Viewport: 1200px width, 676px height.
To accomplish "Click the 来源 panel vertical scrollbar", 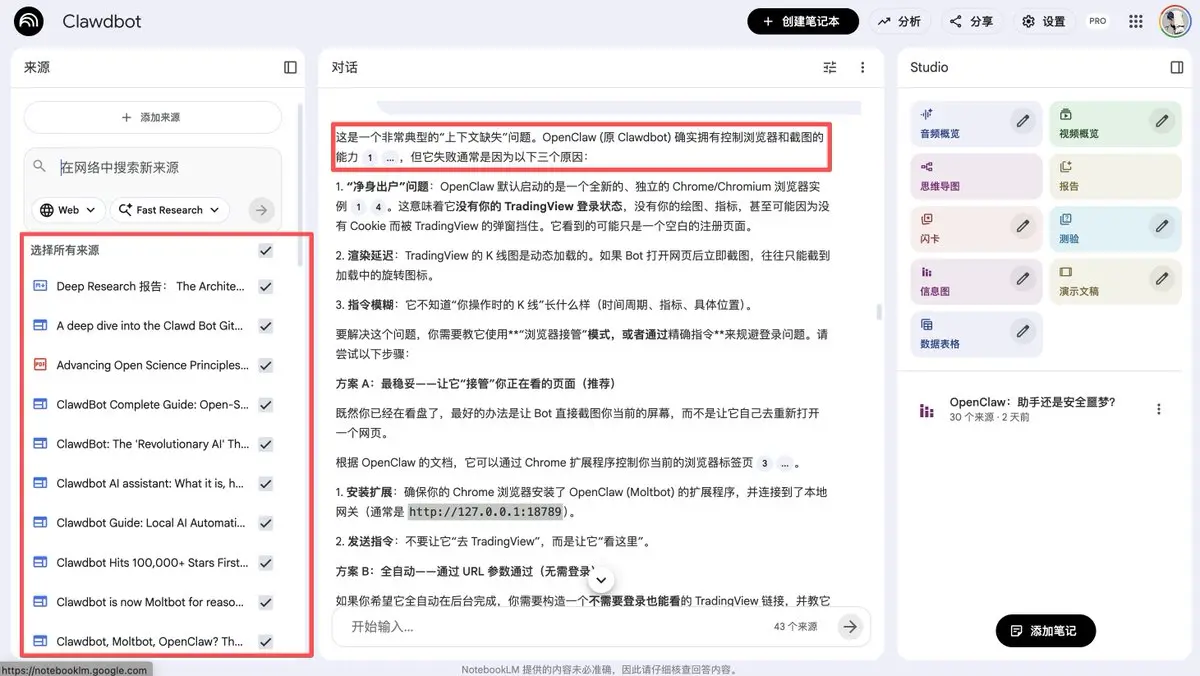I will click(x=301, y=185).
